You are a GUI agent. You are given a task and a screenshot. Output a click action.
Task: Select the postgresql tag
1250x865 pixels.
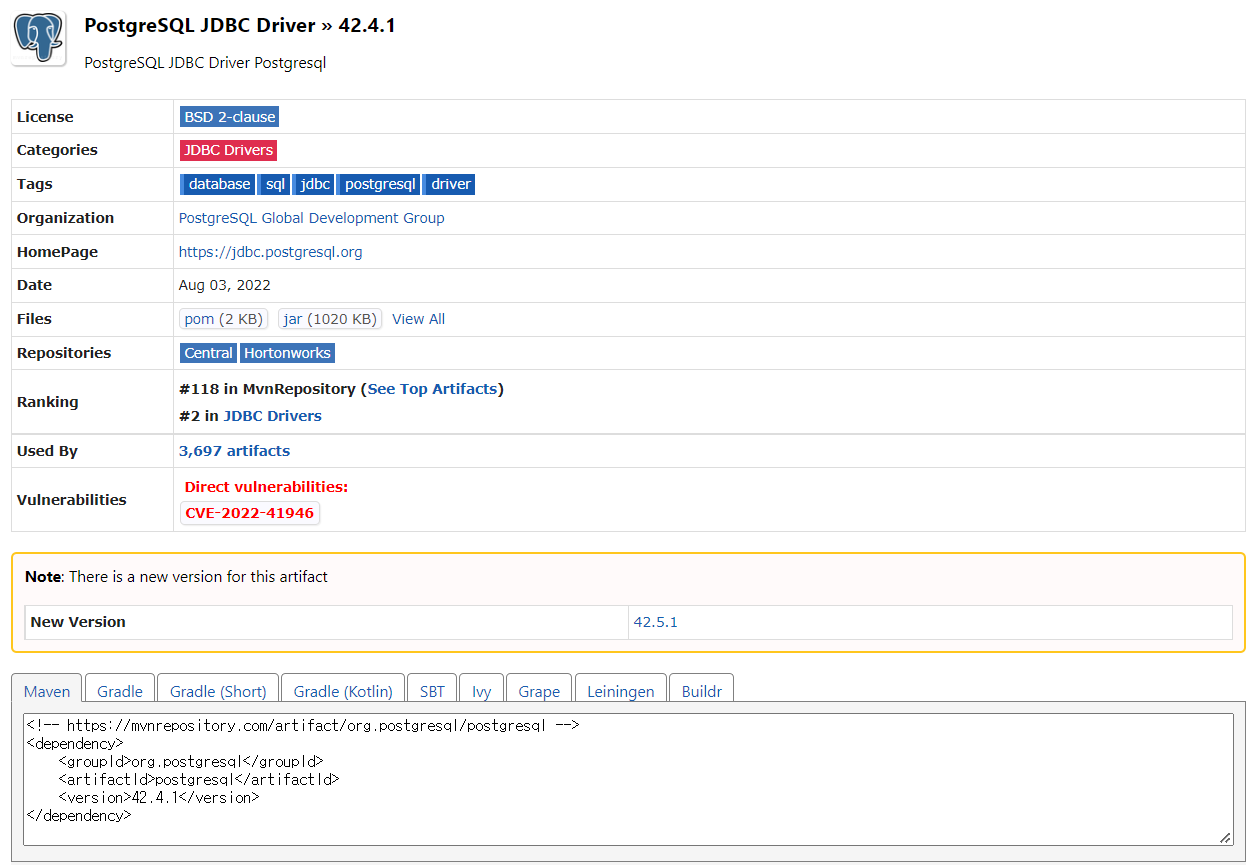click(378, 184)
